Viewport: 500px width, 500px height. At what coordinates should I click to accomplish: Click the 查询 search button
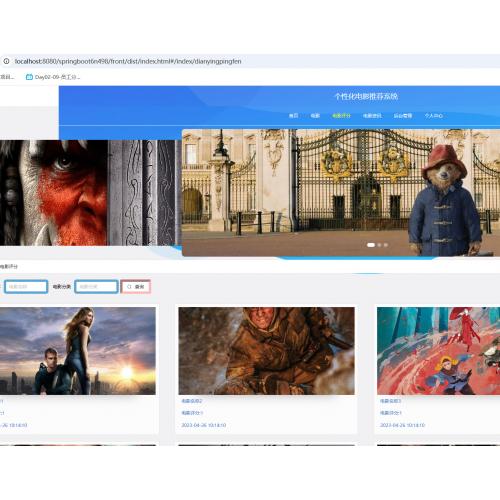[x=136, y=287]
